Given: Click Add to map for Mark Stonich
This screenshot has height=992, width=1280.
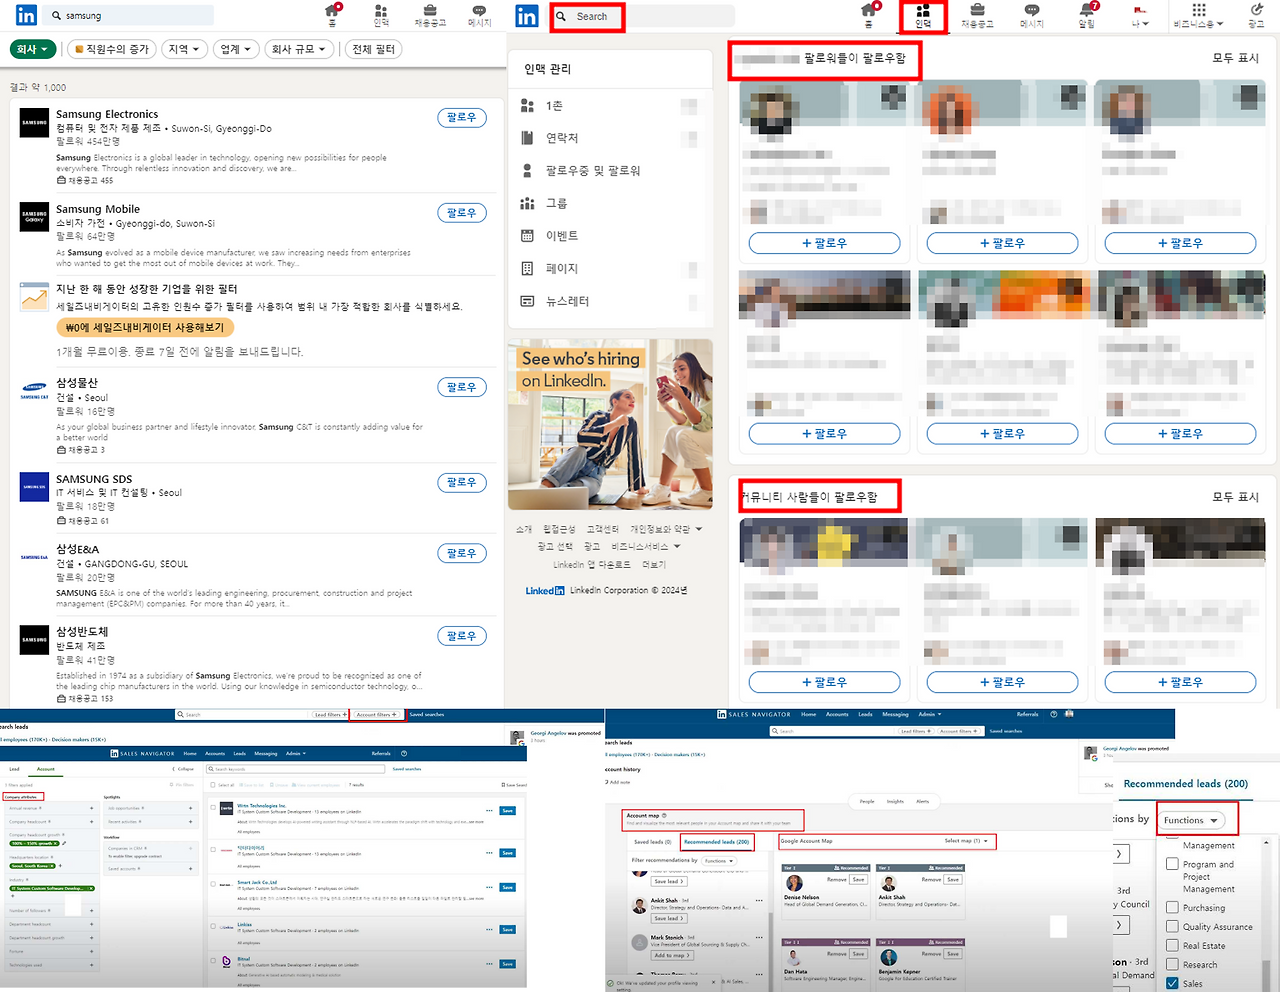Looking at the screenshot, I should (672, 955).
